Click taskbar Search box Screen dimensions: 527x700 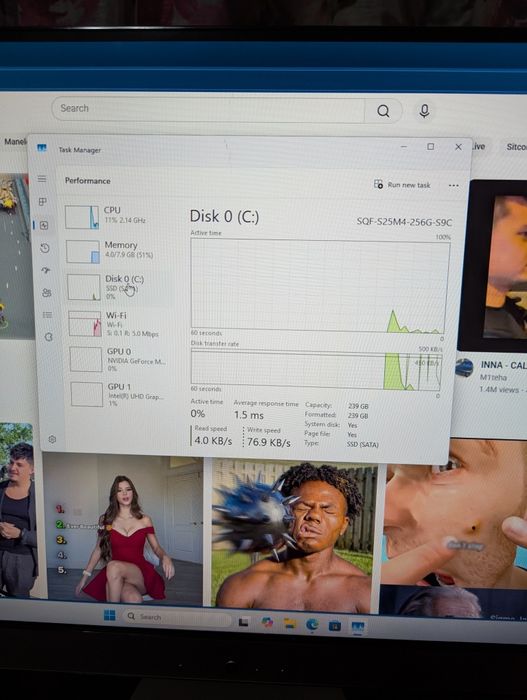[x=177, y=617]
